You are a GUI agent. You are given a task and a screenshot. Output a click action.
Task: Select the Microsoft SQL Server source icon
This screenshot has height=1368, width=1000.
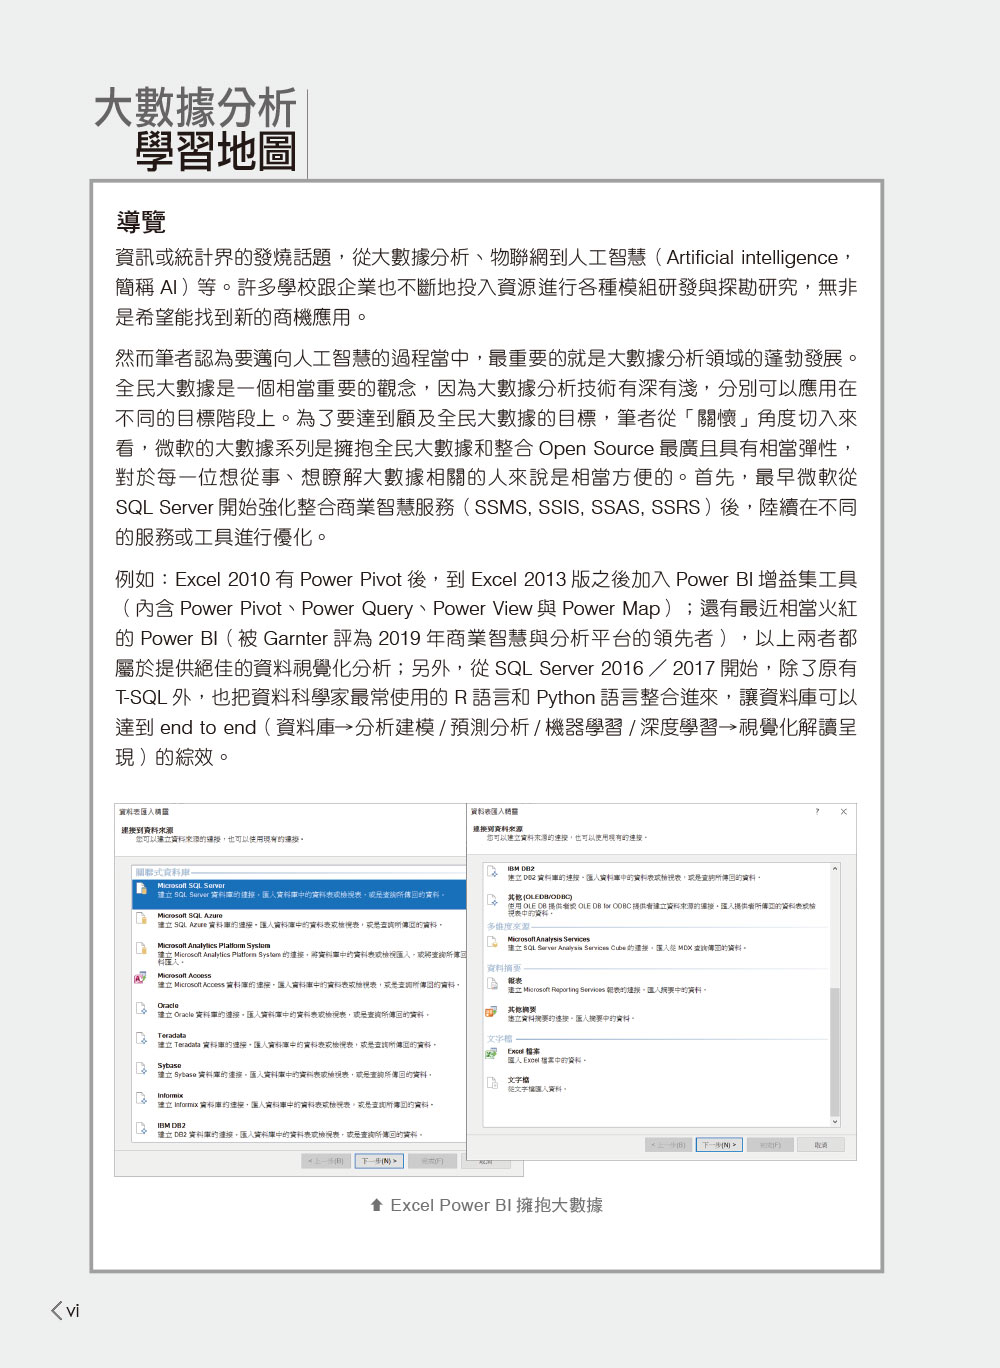pos(142,890)
